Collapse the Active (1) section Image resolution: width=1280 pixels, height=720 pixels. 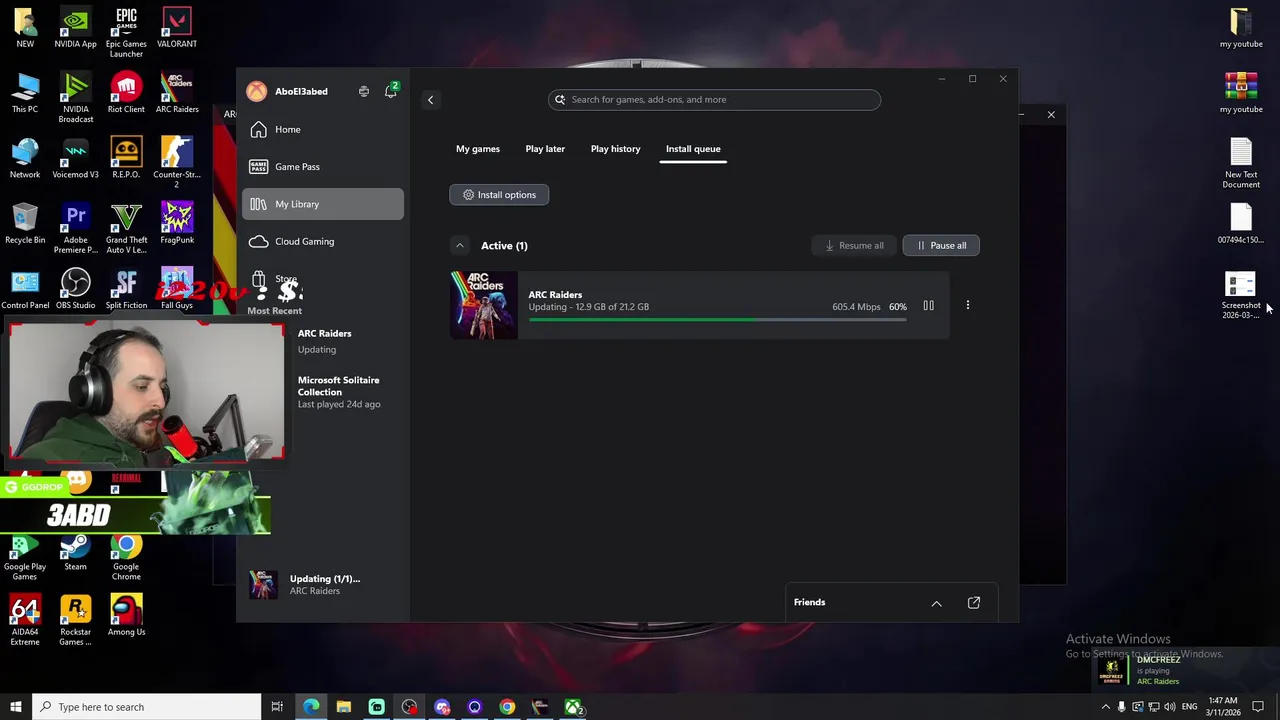click(x=460, y=246)
